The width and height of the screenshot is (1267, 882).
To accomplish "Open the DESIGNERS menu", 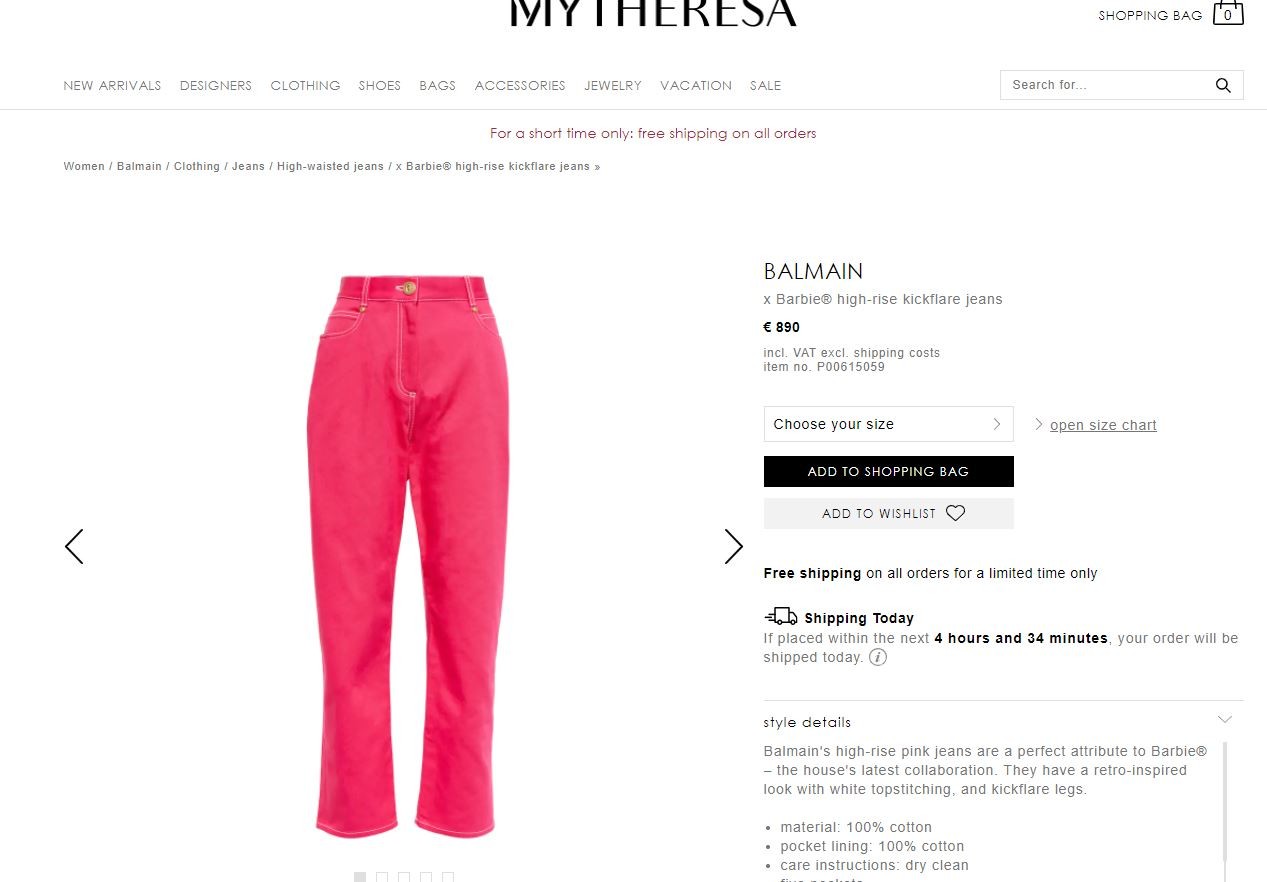I will [216, 86].
